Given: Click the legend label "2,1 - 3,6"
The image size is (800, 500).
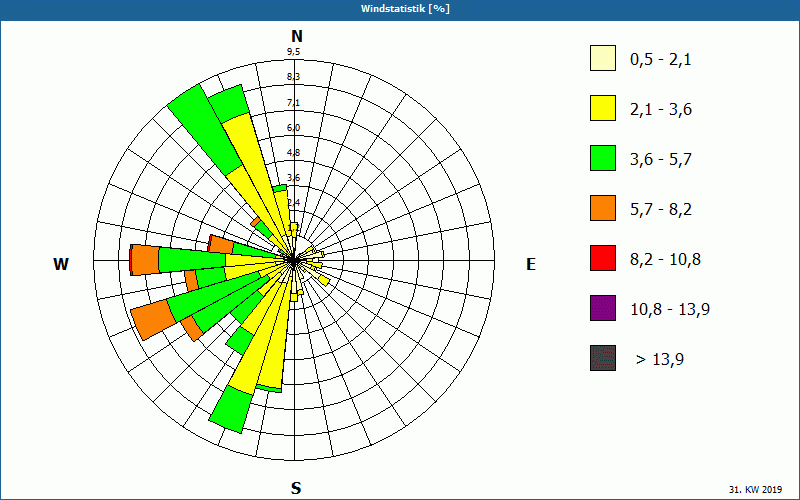Looking at the screenshot, I should tap(661, 110).
